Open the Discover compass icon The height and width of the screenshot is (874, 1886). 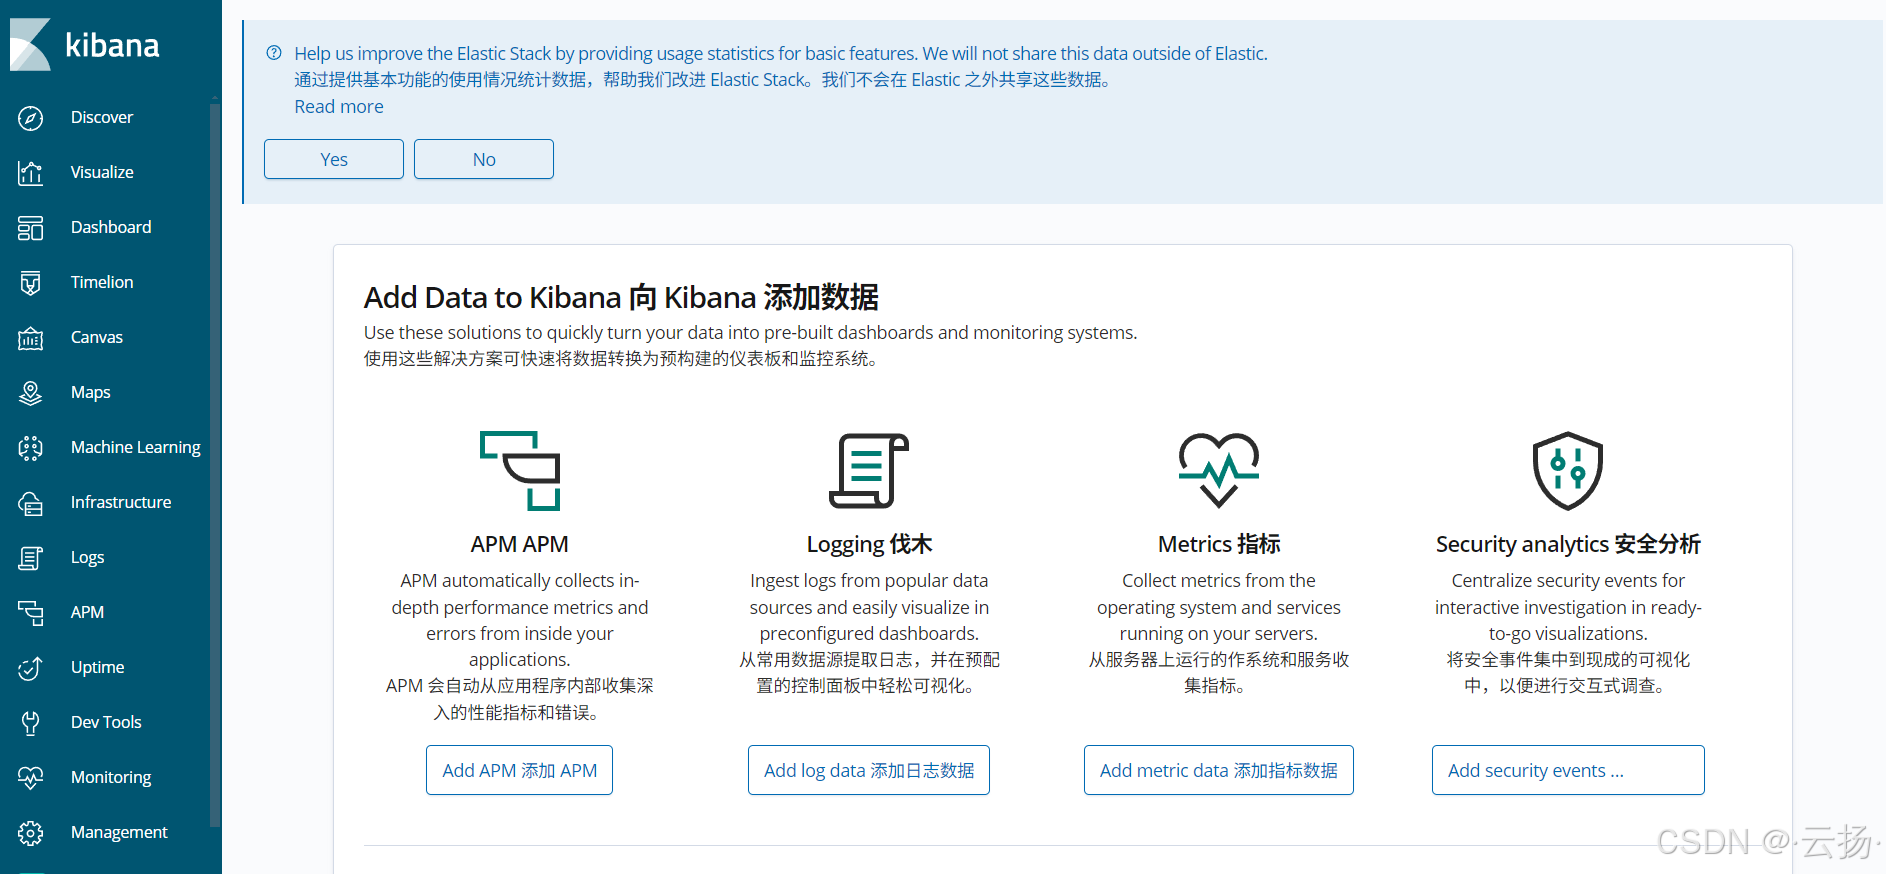[31, 118]
